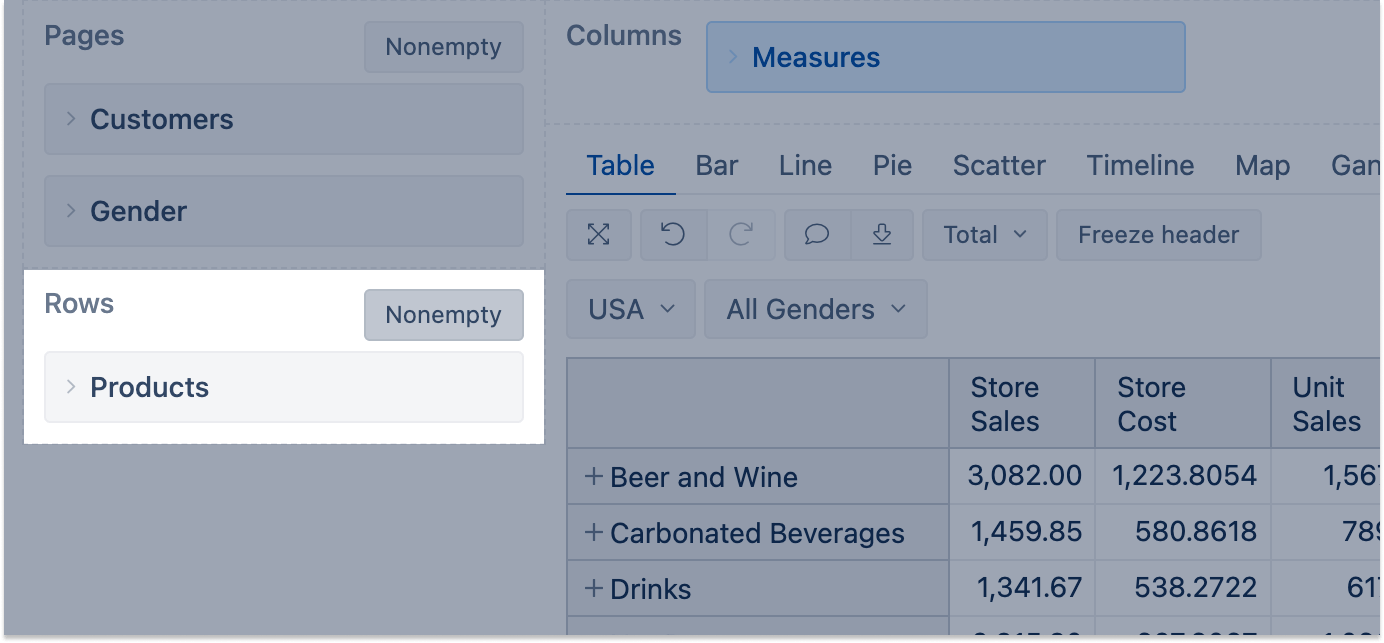Click the undo arrow icon

coord(673,235)
